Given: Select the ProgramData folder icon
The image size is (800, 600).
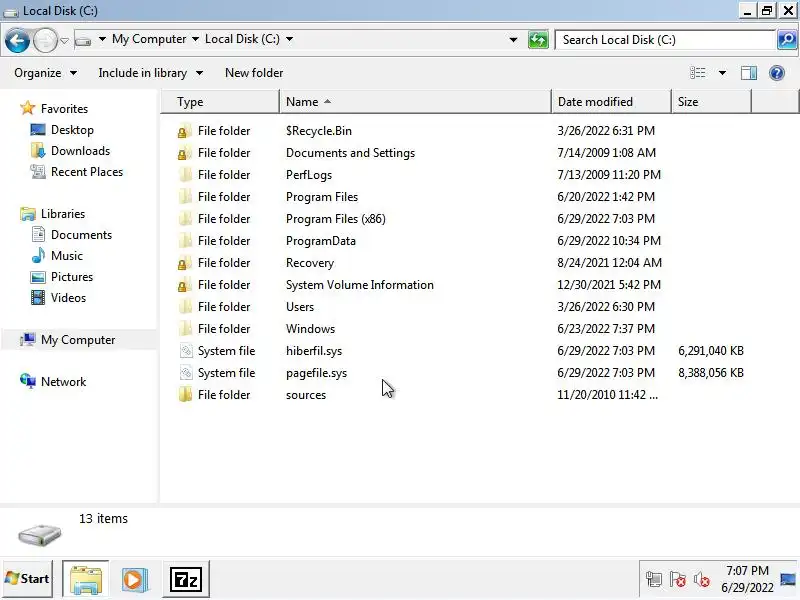Looking at the screenshot, I should pyautogui.click(x=185, y=241).
